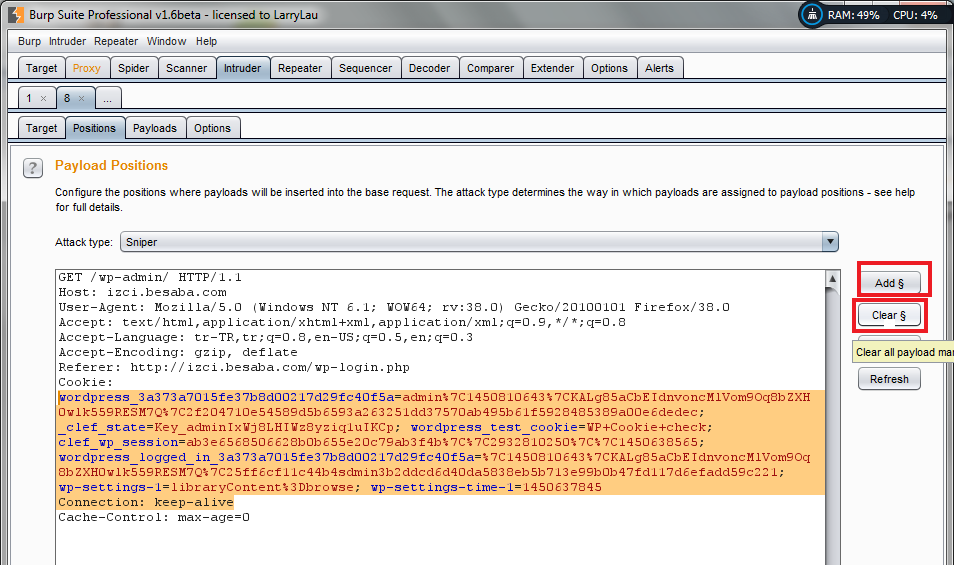Switch to the Extender tab
This screenshot has height=565, width=954.
552,68
